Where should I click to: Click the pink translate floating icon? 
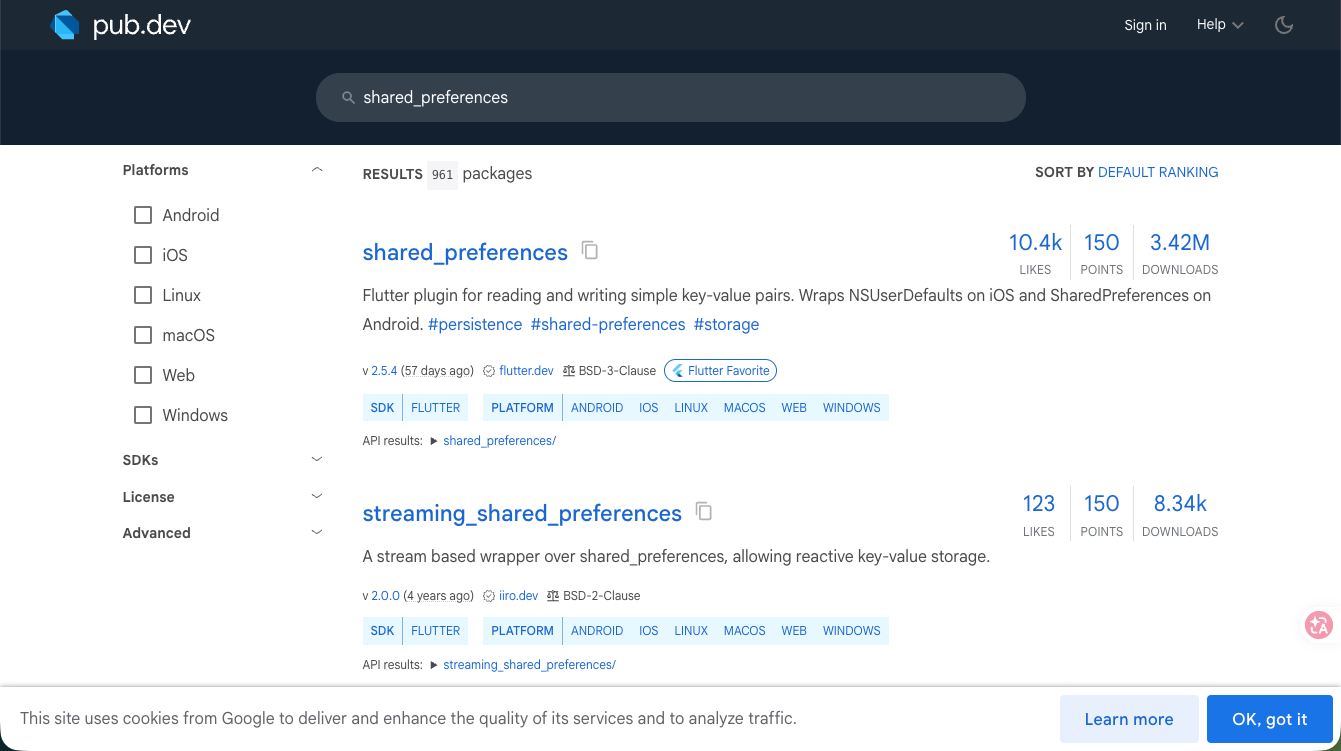(x=1319, y=625)
